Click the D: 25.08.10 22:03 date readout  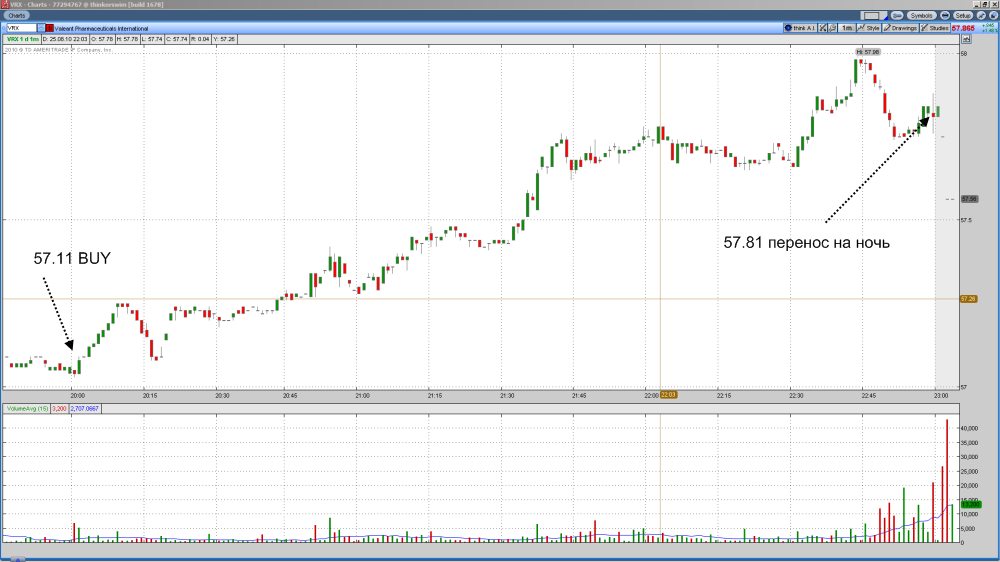(x=64, y=39)
